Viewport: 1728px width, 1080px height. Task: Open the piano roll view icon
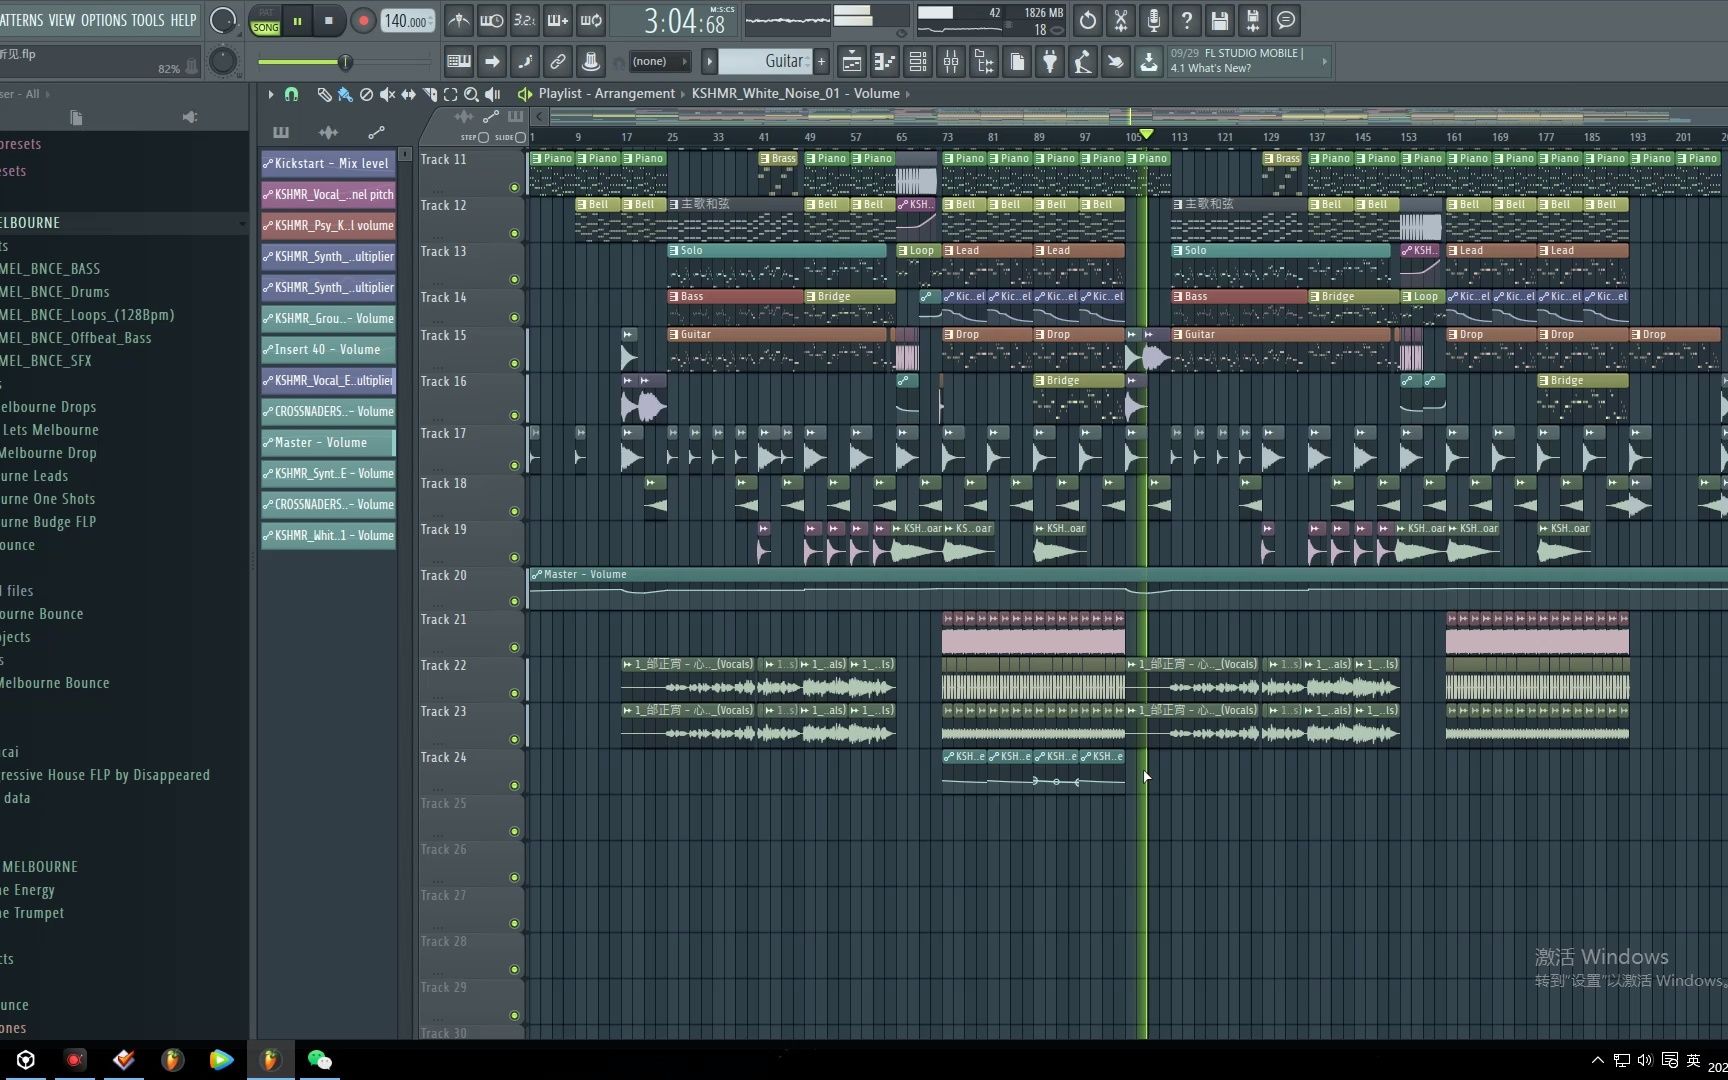point(885,62)
